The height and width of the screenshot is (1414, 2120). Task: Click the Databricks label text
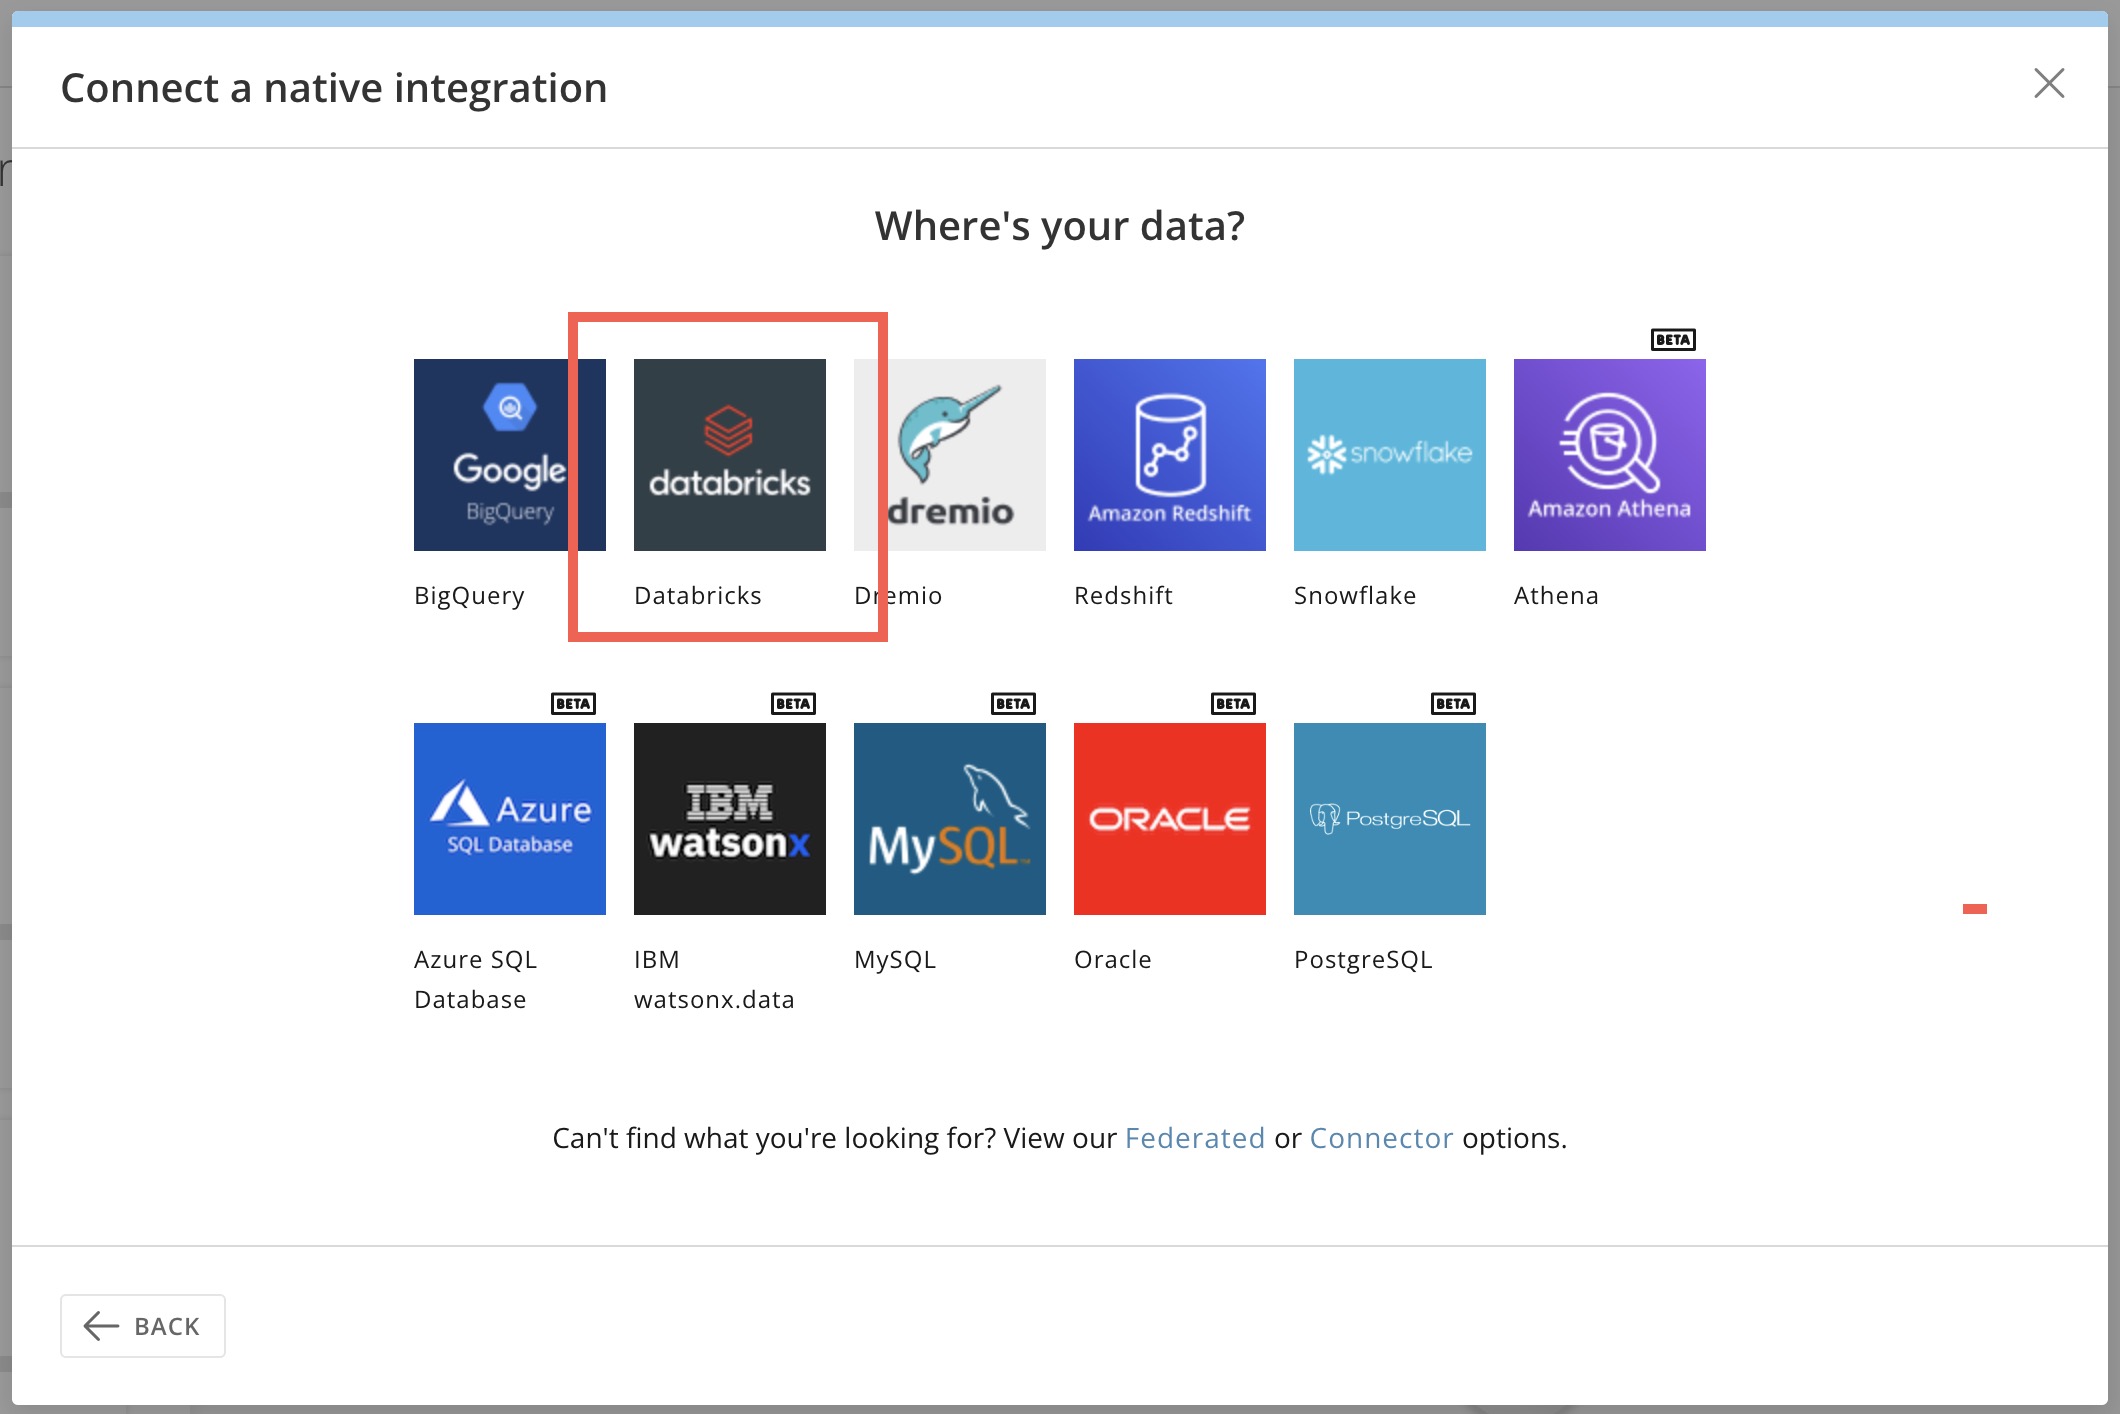(697, 595)
